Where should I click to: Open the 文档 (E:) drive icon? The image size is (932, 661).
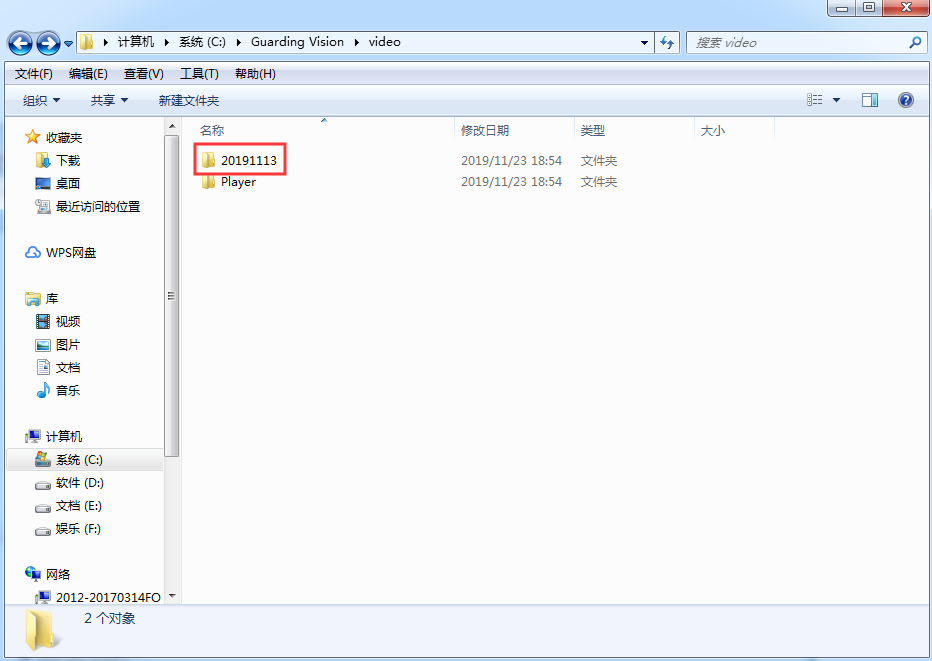tap(43, 508)
